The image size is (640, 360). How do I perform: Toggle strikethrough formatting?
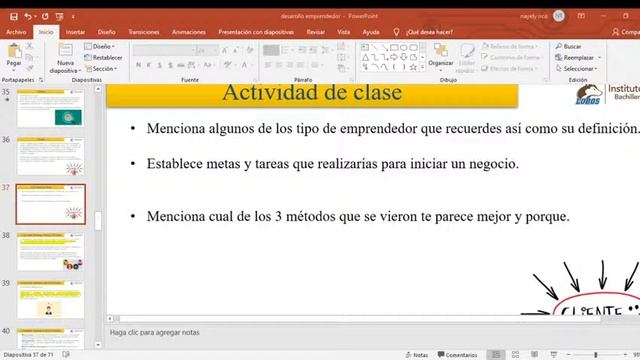pyautogui.click(x=180, y=65)
